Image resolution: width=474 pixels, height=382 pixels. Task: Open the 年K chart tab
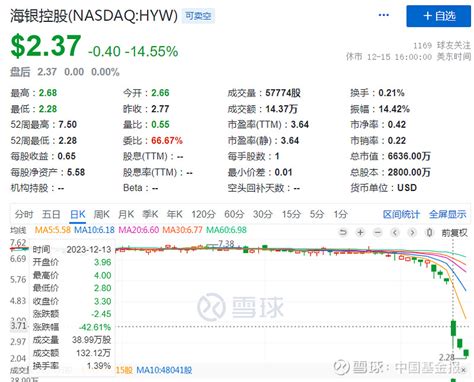point(175,214)
